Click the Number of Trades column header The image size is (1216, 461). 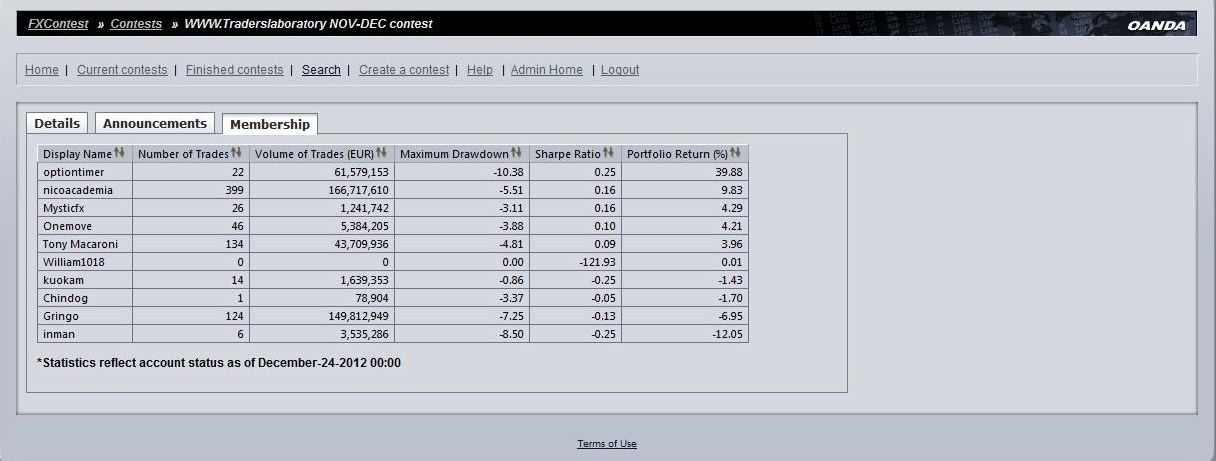click(191, 154)
